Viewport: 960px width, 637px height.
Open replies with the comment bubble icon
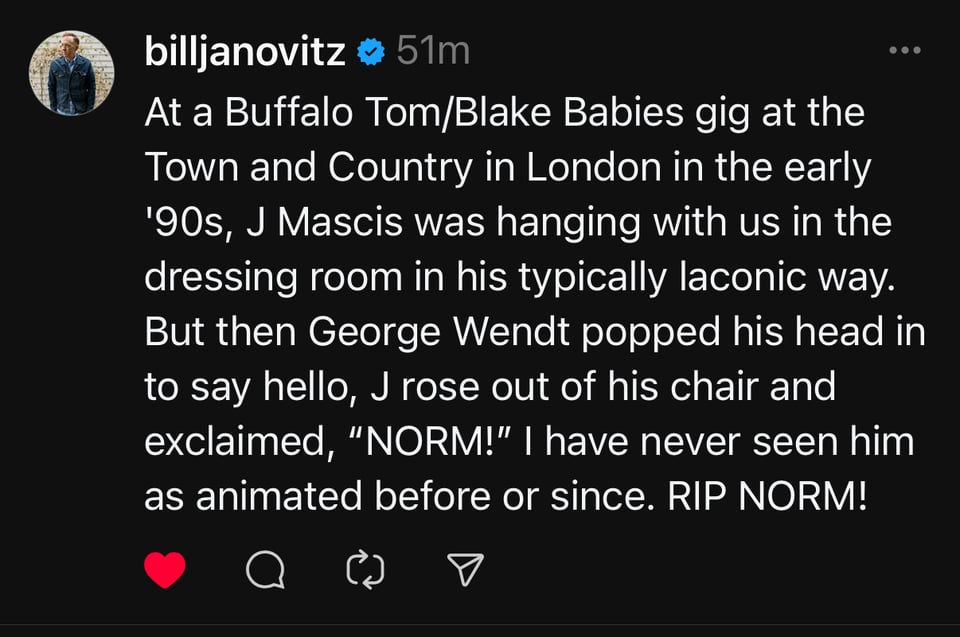265,570
